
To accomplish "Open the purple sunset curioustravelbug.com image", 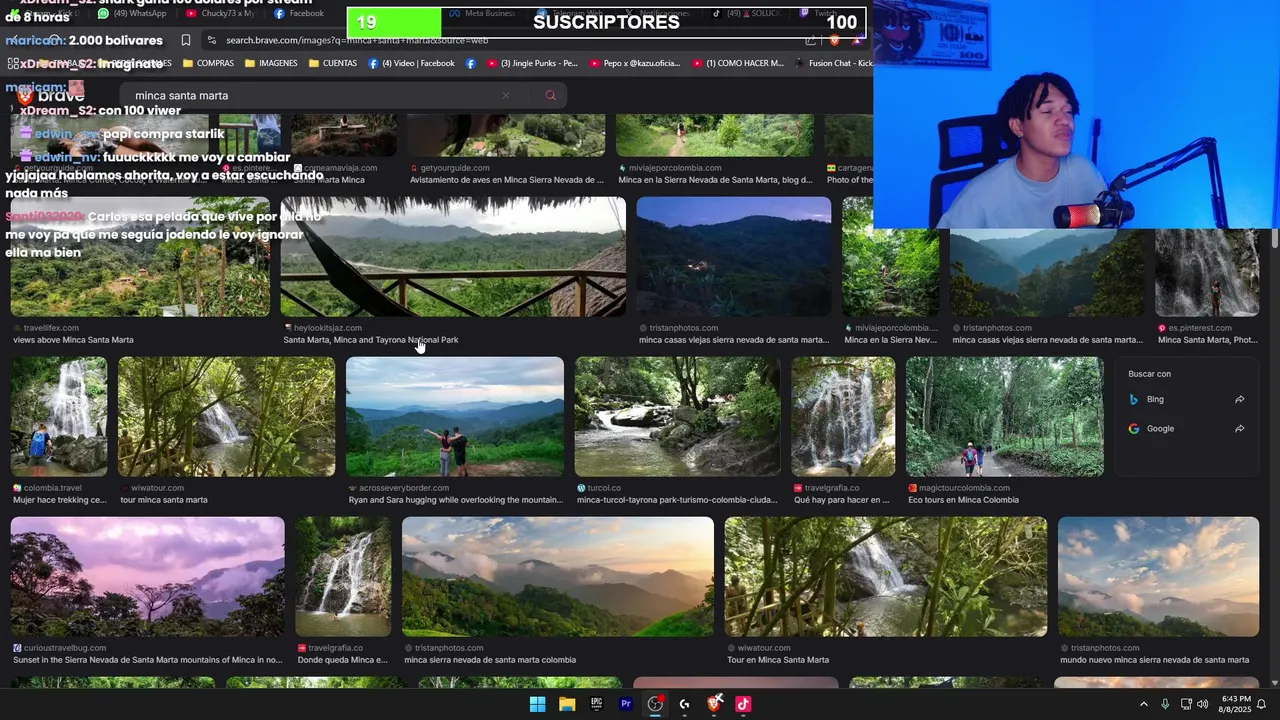I will [148, 576].
